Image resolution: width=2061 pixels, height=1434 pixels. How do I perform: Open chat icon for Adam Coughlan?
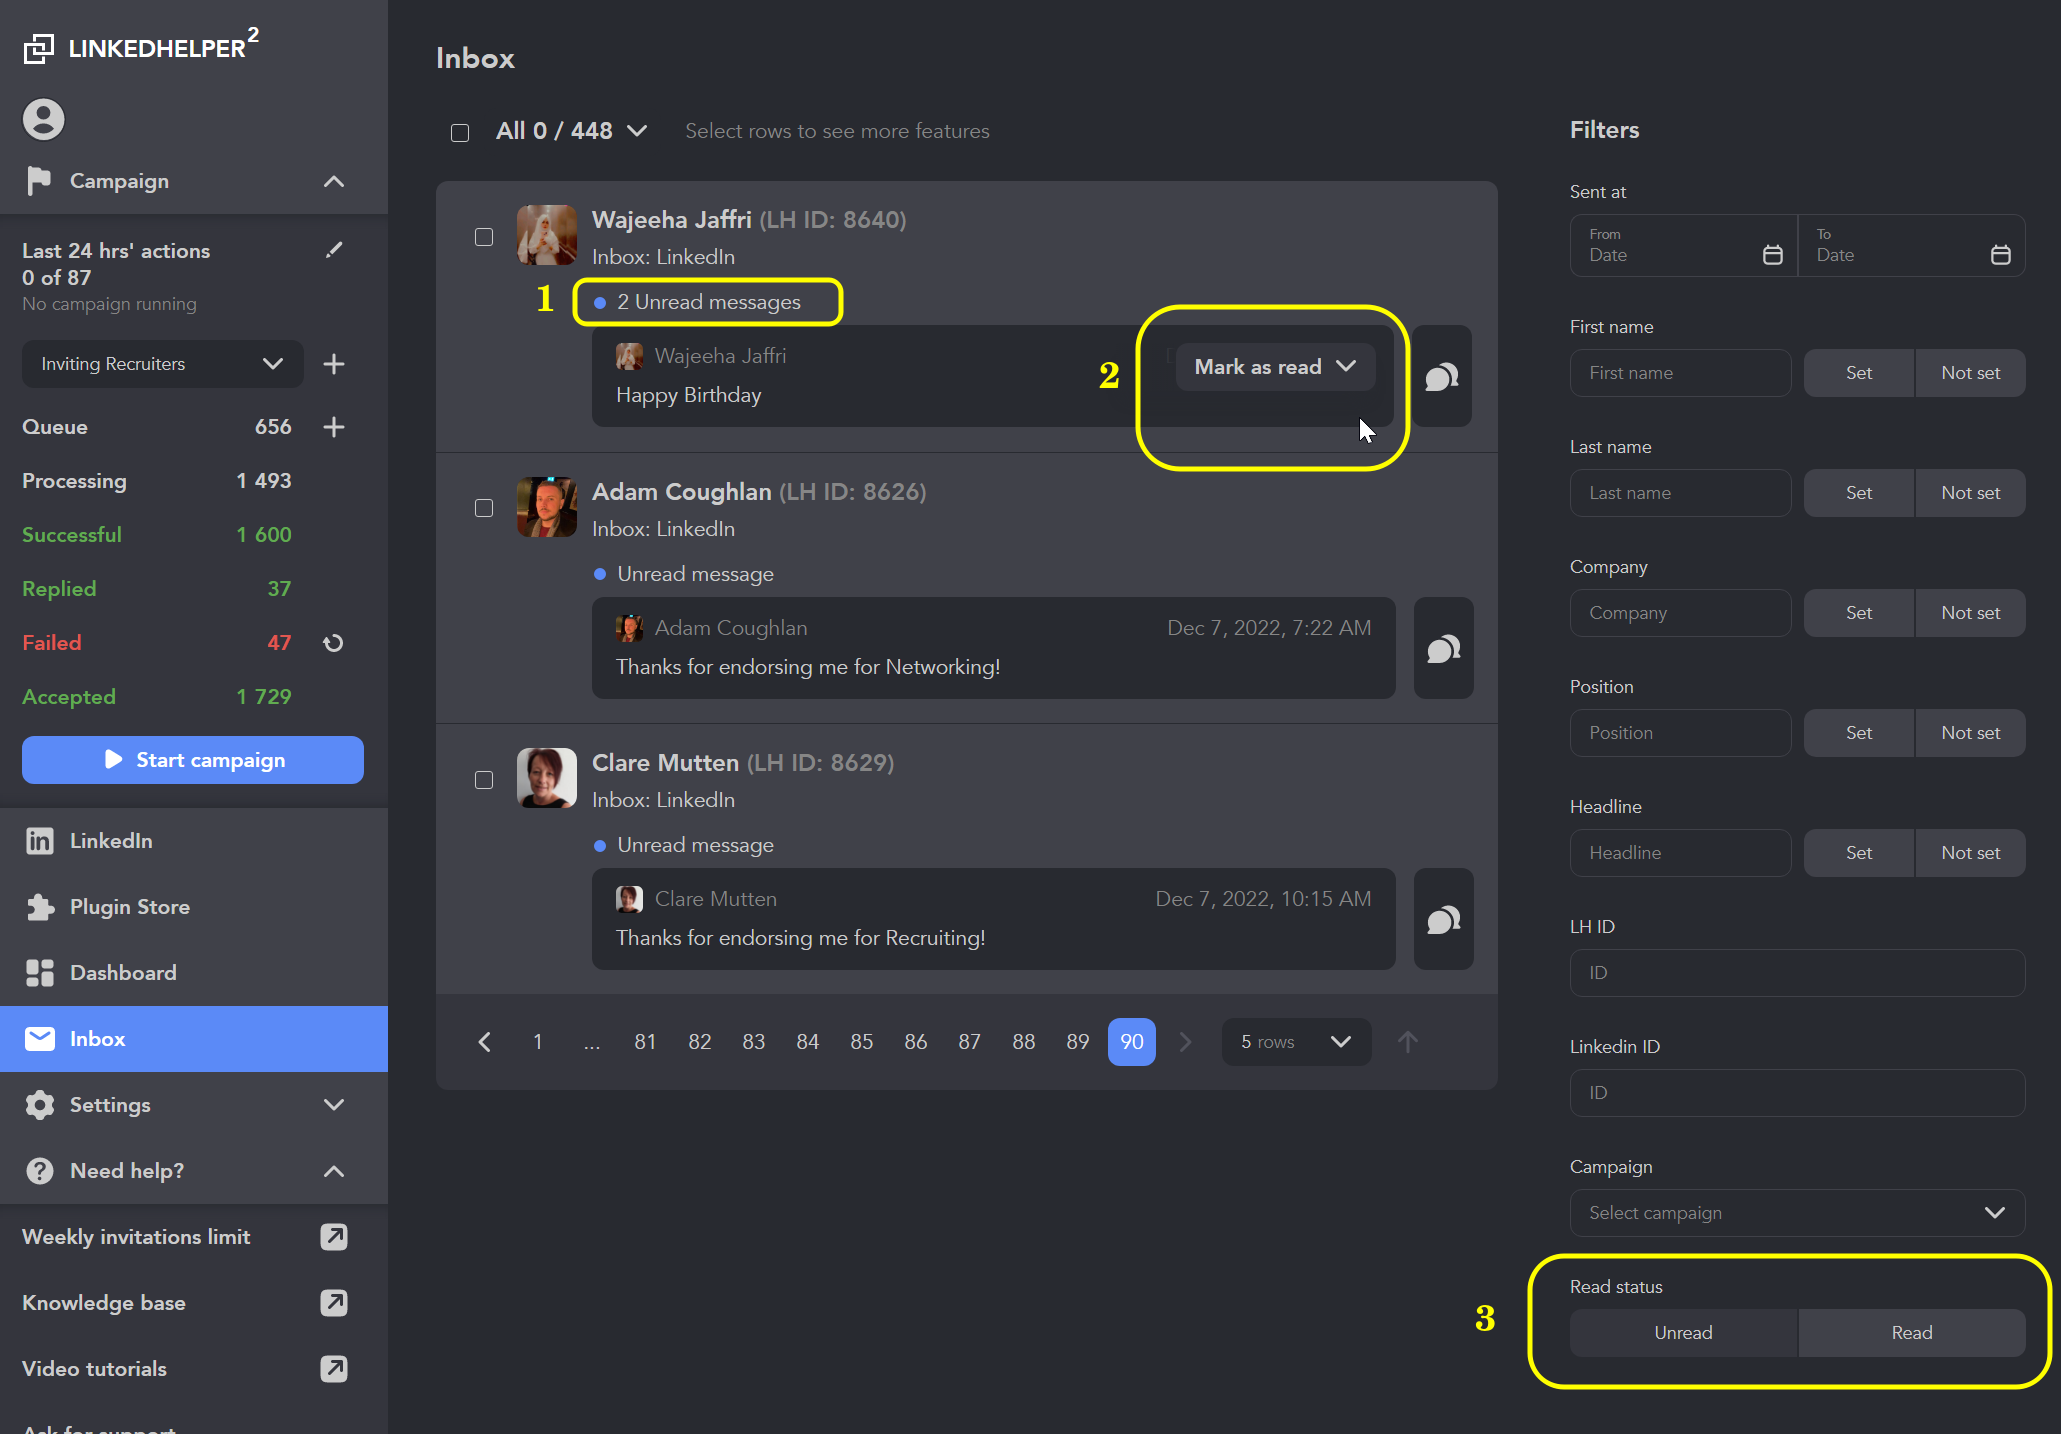click(1443, 649)
